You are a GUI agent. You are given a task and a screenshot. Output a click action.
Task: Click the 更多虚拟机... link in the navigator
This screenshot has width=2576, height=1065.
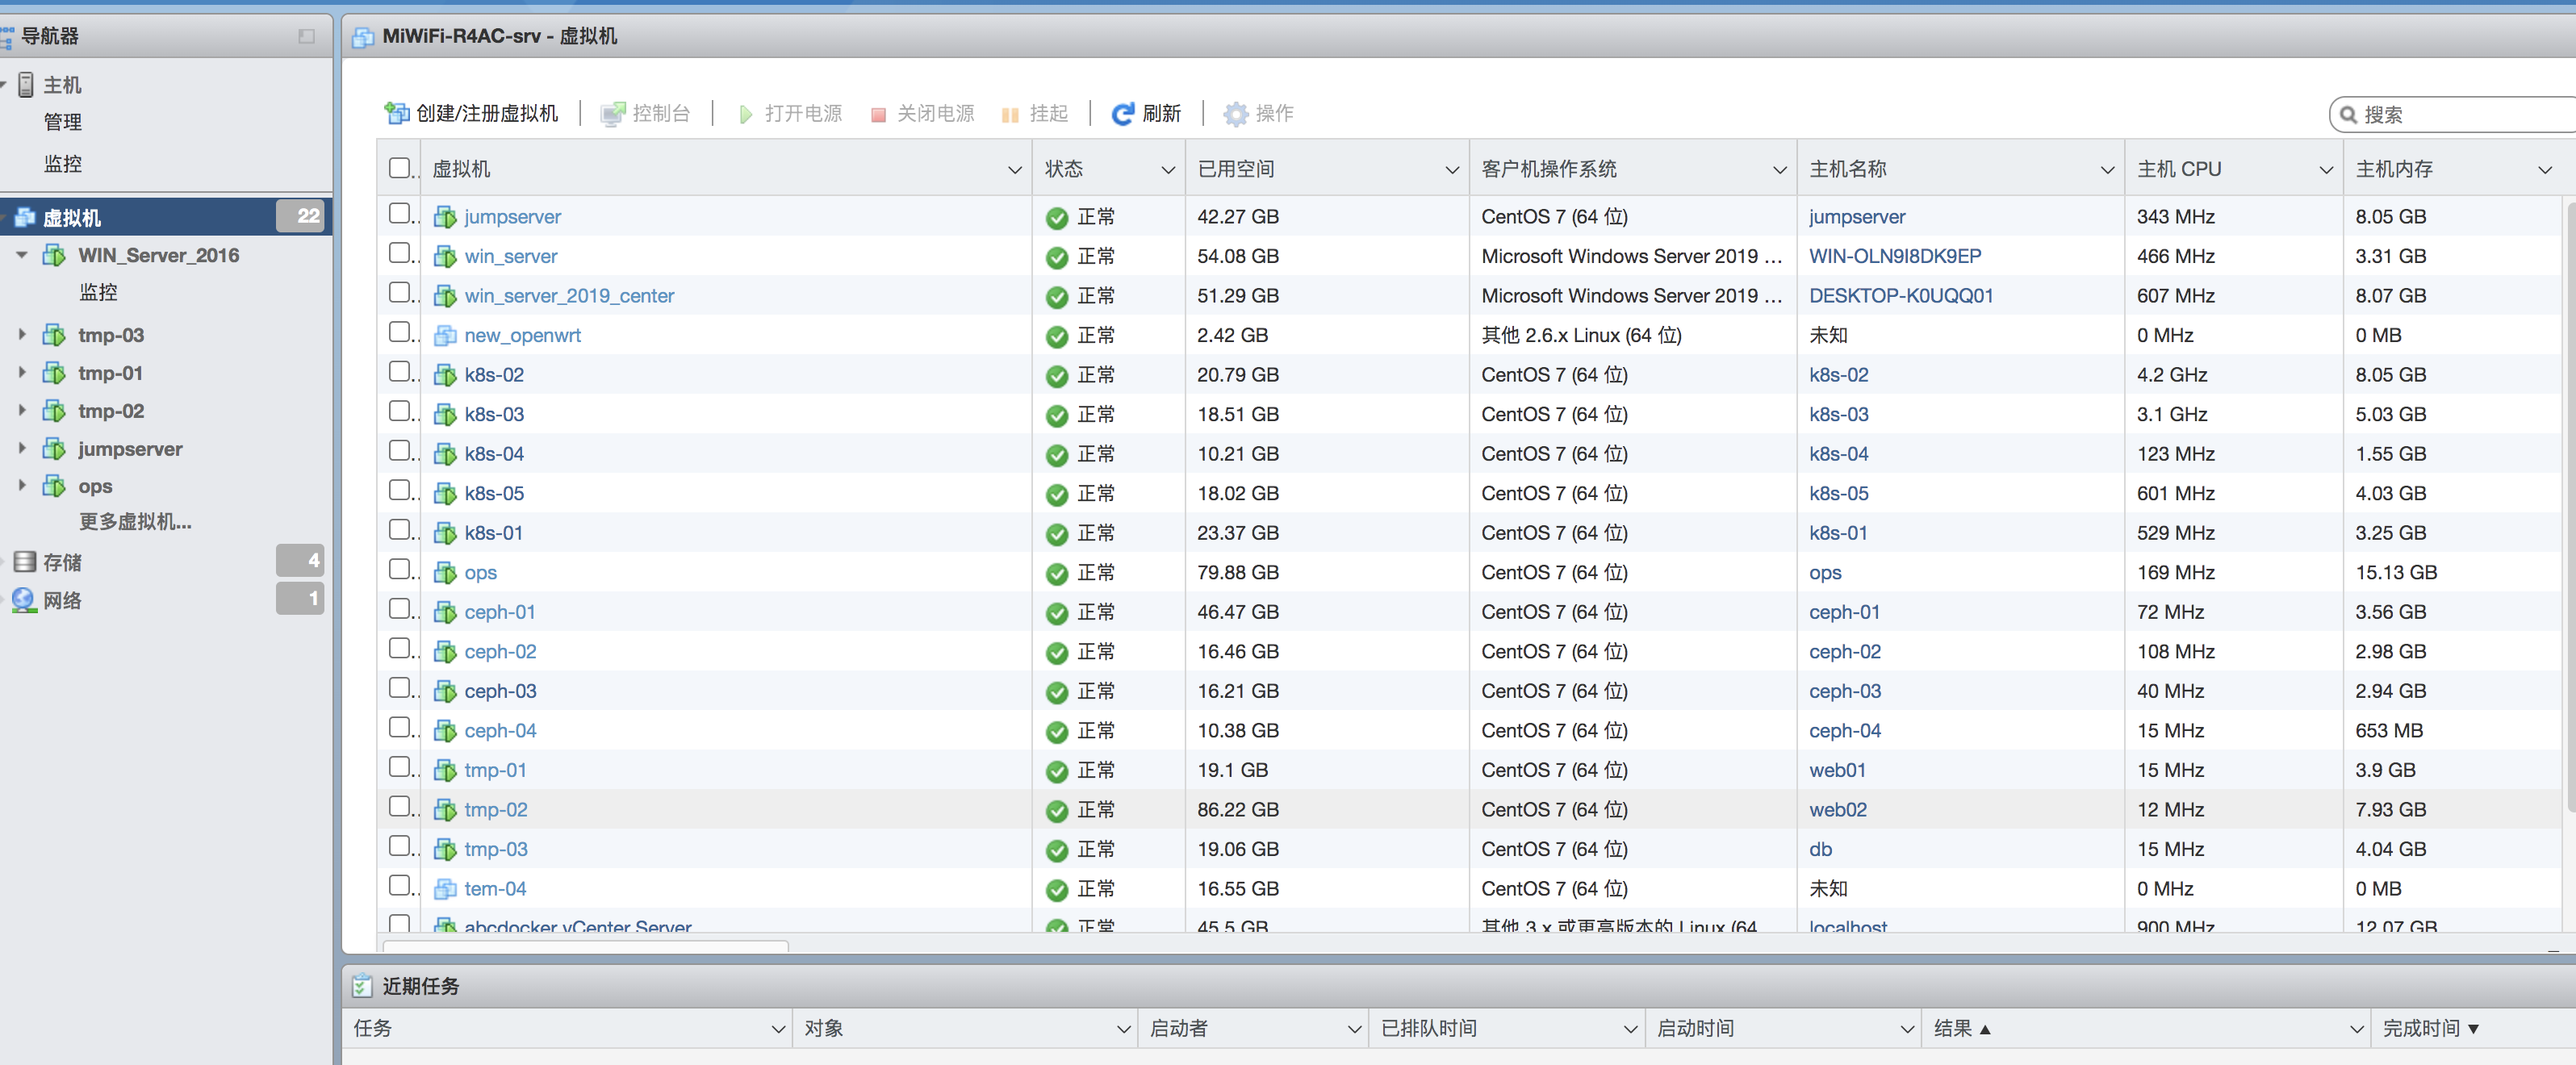[135, 522]
